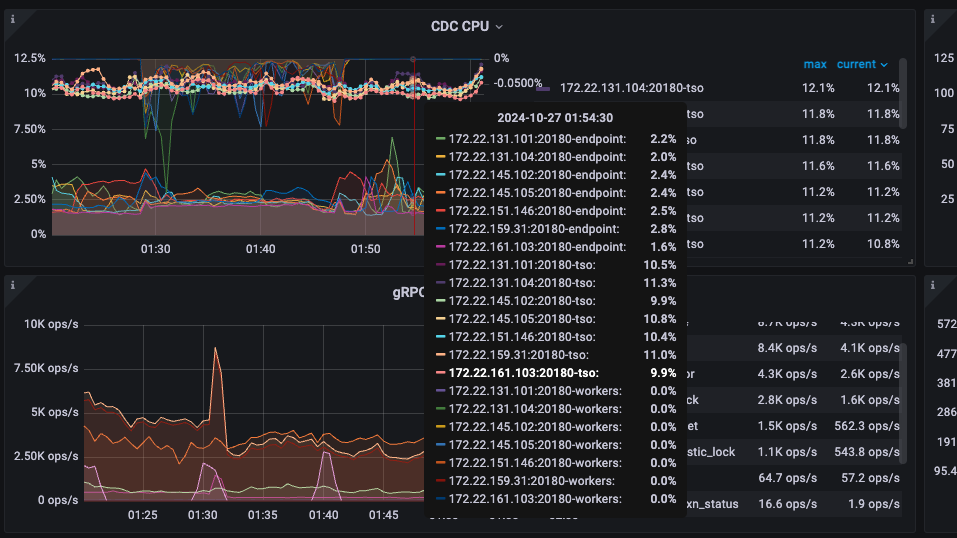Click the 1.1K ops/s legend value

787,452
